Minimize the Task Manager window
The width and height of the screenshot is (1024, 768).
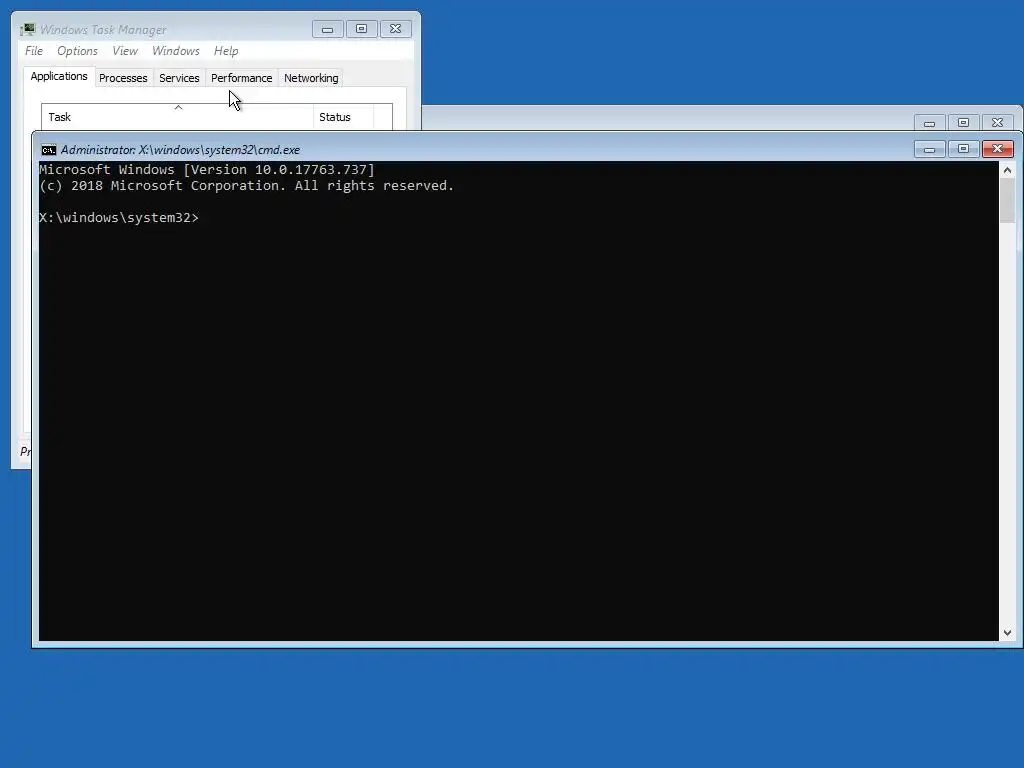coord(328,29)
